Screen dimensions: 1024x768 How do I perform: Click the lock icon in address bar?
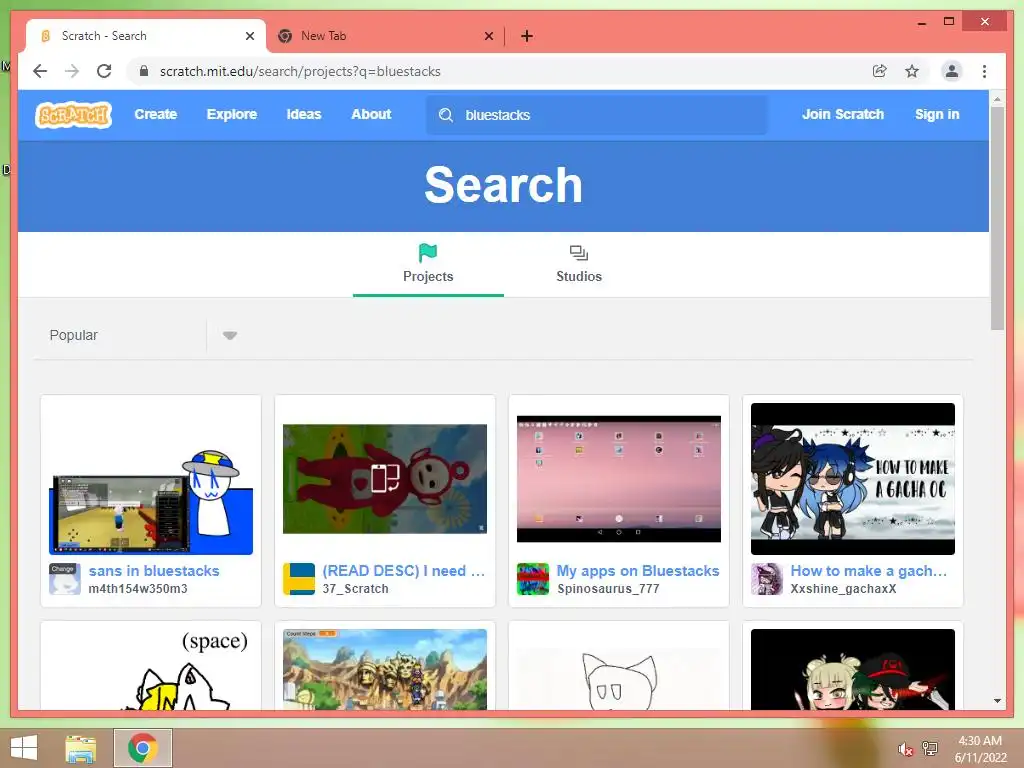point(144,71)
